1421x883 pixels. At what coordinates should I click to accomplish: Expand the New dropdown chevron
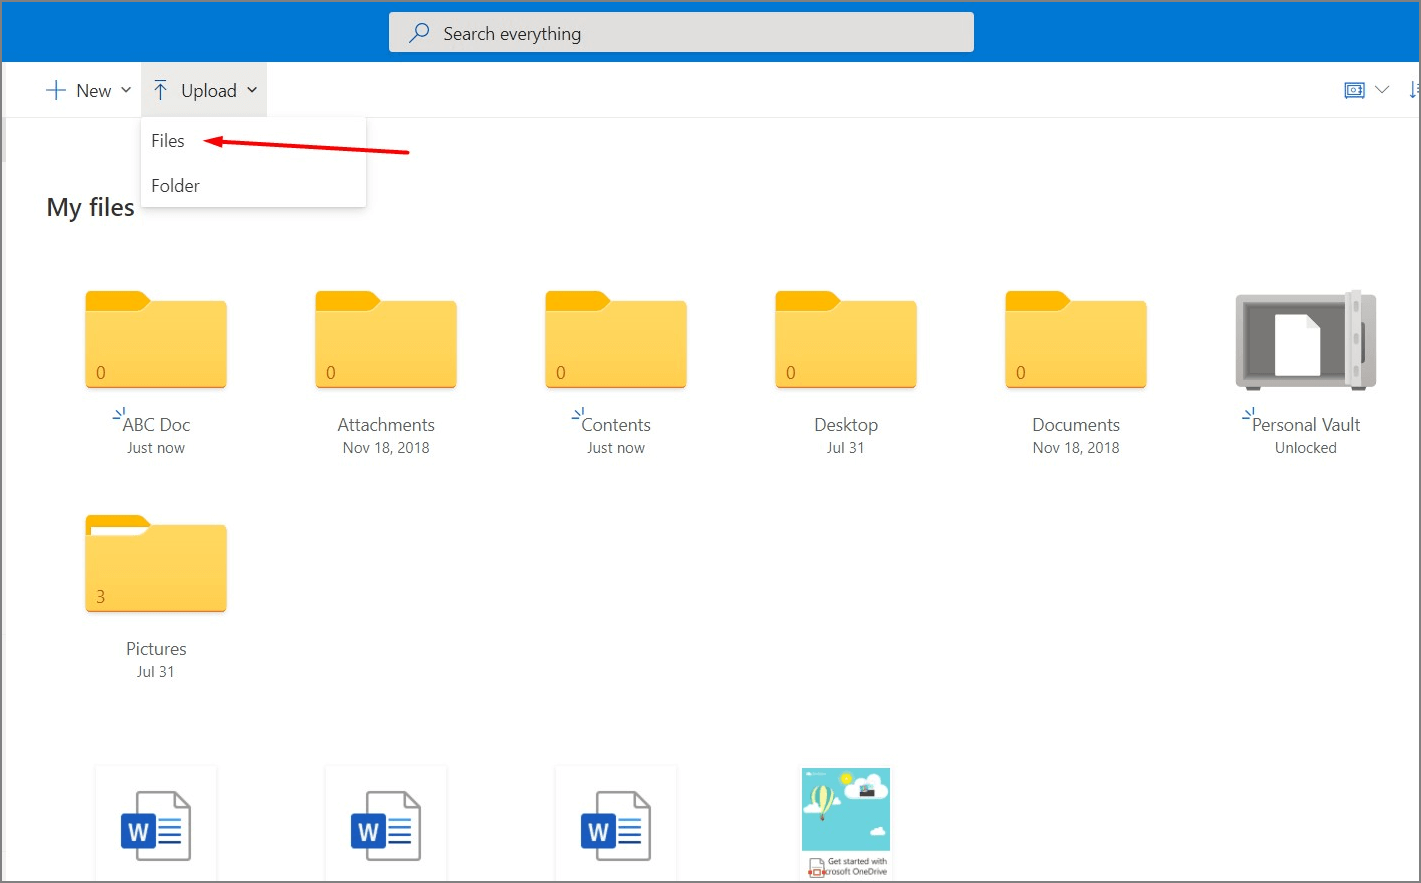[127, 89]
